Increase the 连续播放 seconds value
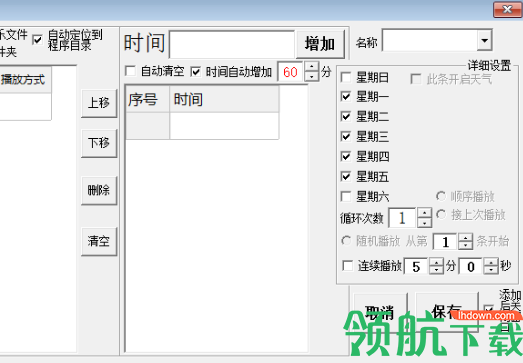The image size is (523, 363). point(491,262)
